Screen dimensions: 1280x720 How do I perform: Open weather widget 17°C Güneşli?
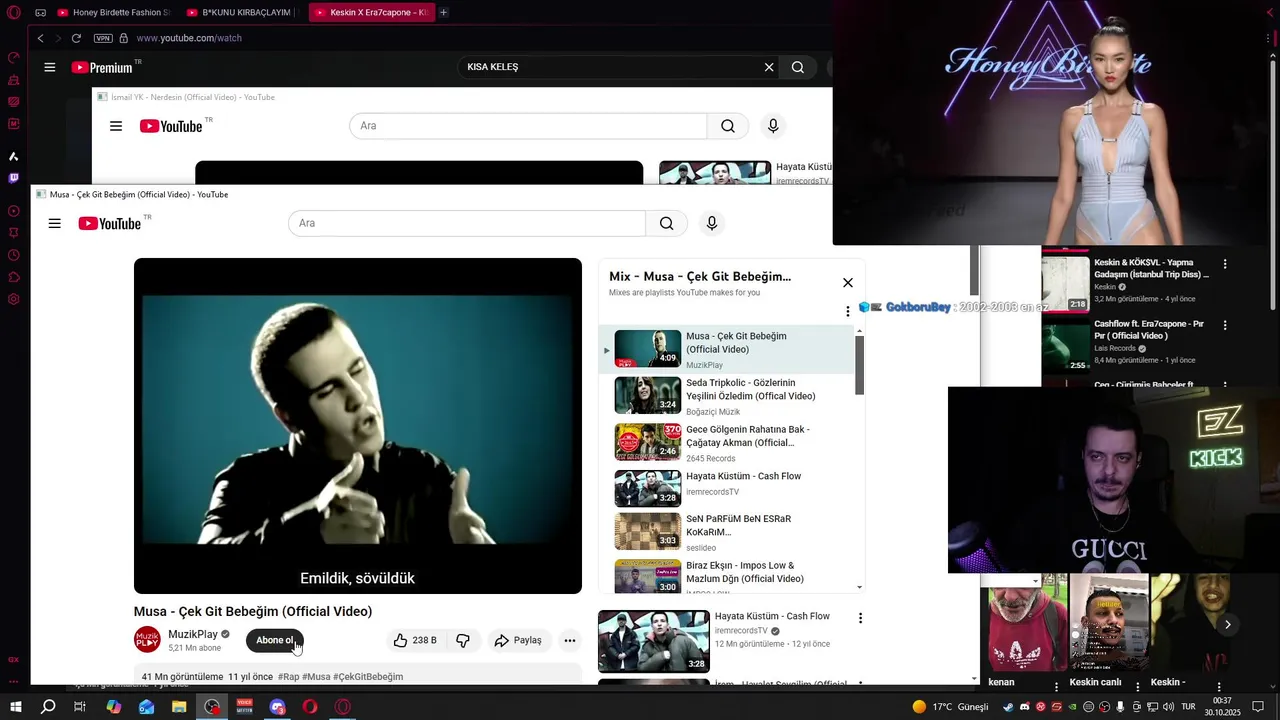(x=950, y=707)
